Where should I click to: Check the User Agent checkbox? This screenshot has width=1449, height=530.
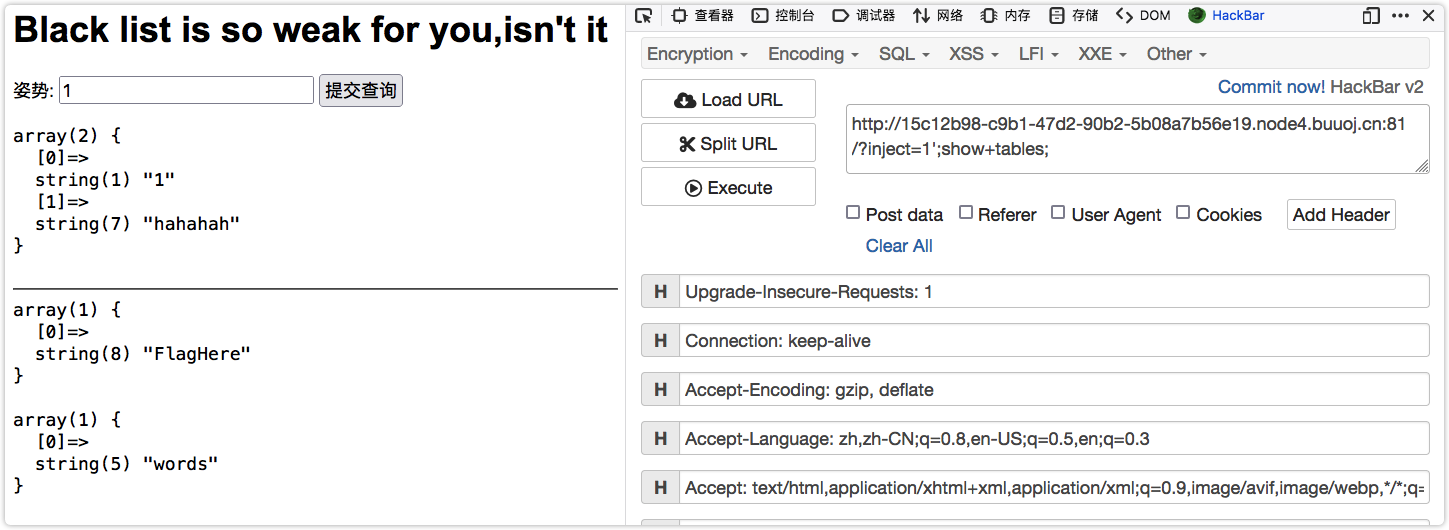point(1058,213)
